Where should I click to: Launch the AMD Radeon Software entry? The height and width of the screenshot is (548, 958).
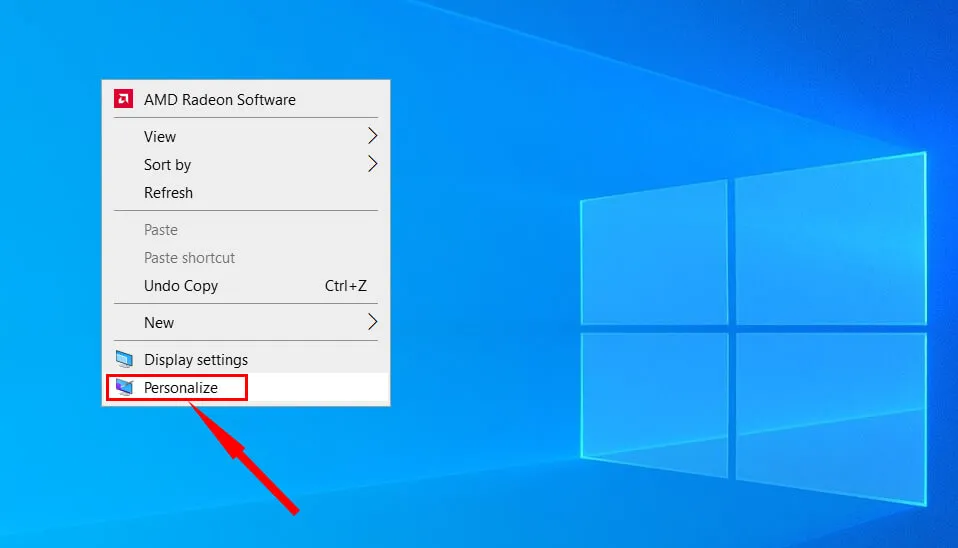(220, 100)
